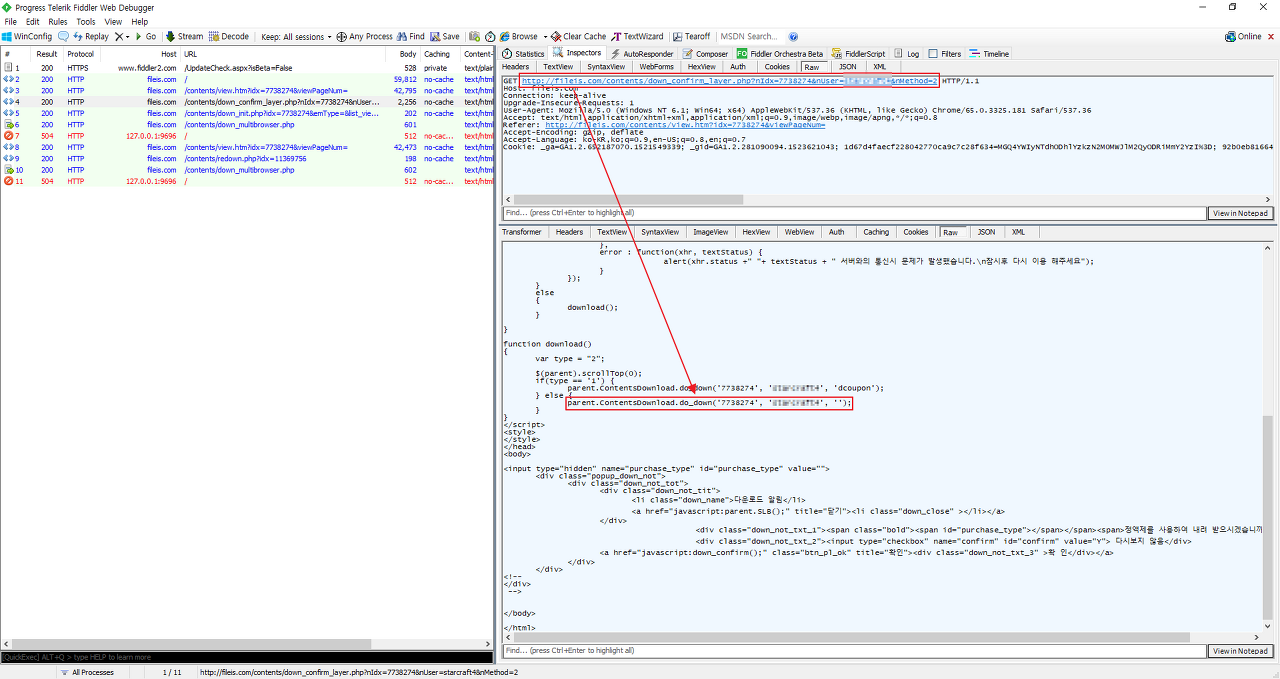Select session 7 with 504 error icon
Viewport: 1280px width, 679px height.
(7, 136)
